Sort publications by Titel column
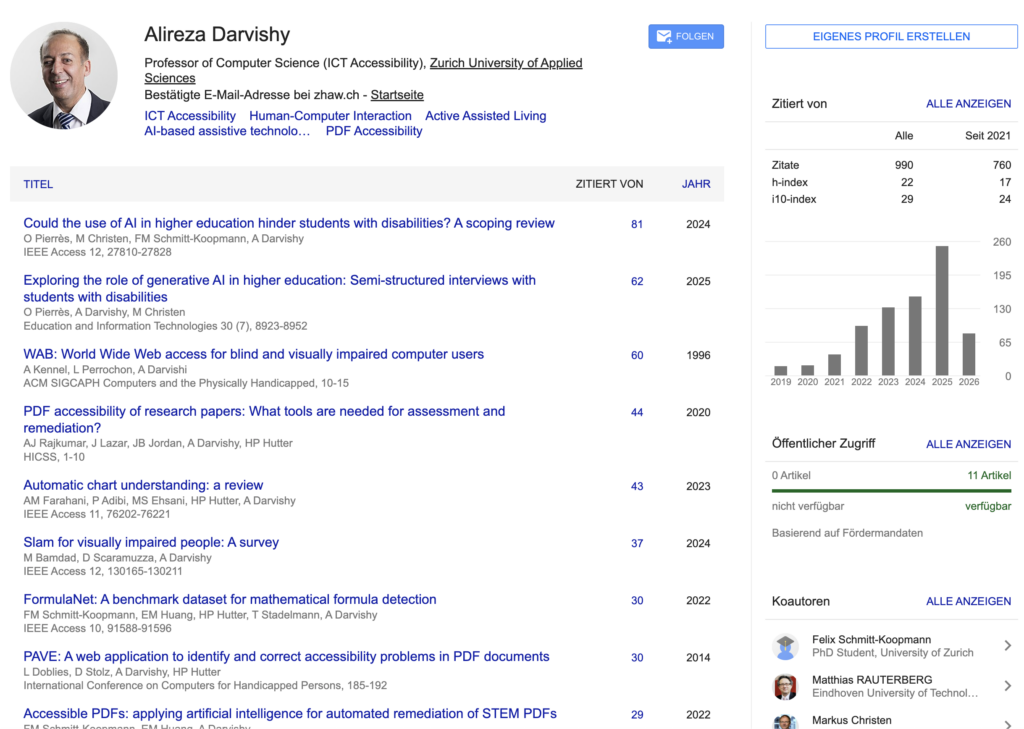The height and width of the screenshot is (729, 1024). [x=38, y=184]
